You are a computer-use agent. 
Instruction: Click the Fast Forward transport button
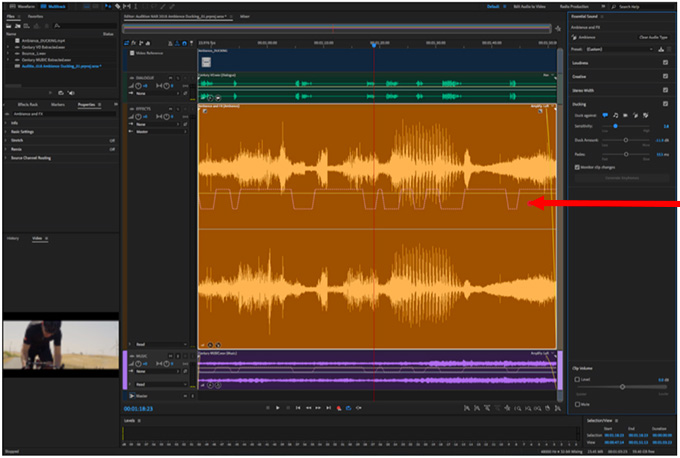(x=318, y=408)
